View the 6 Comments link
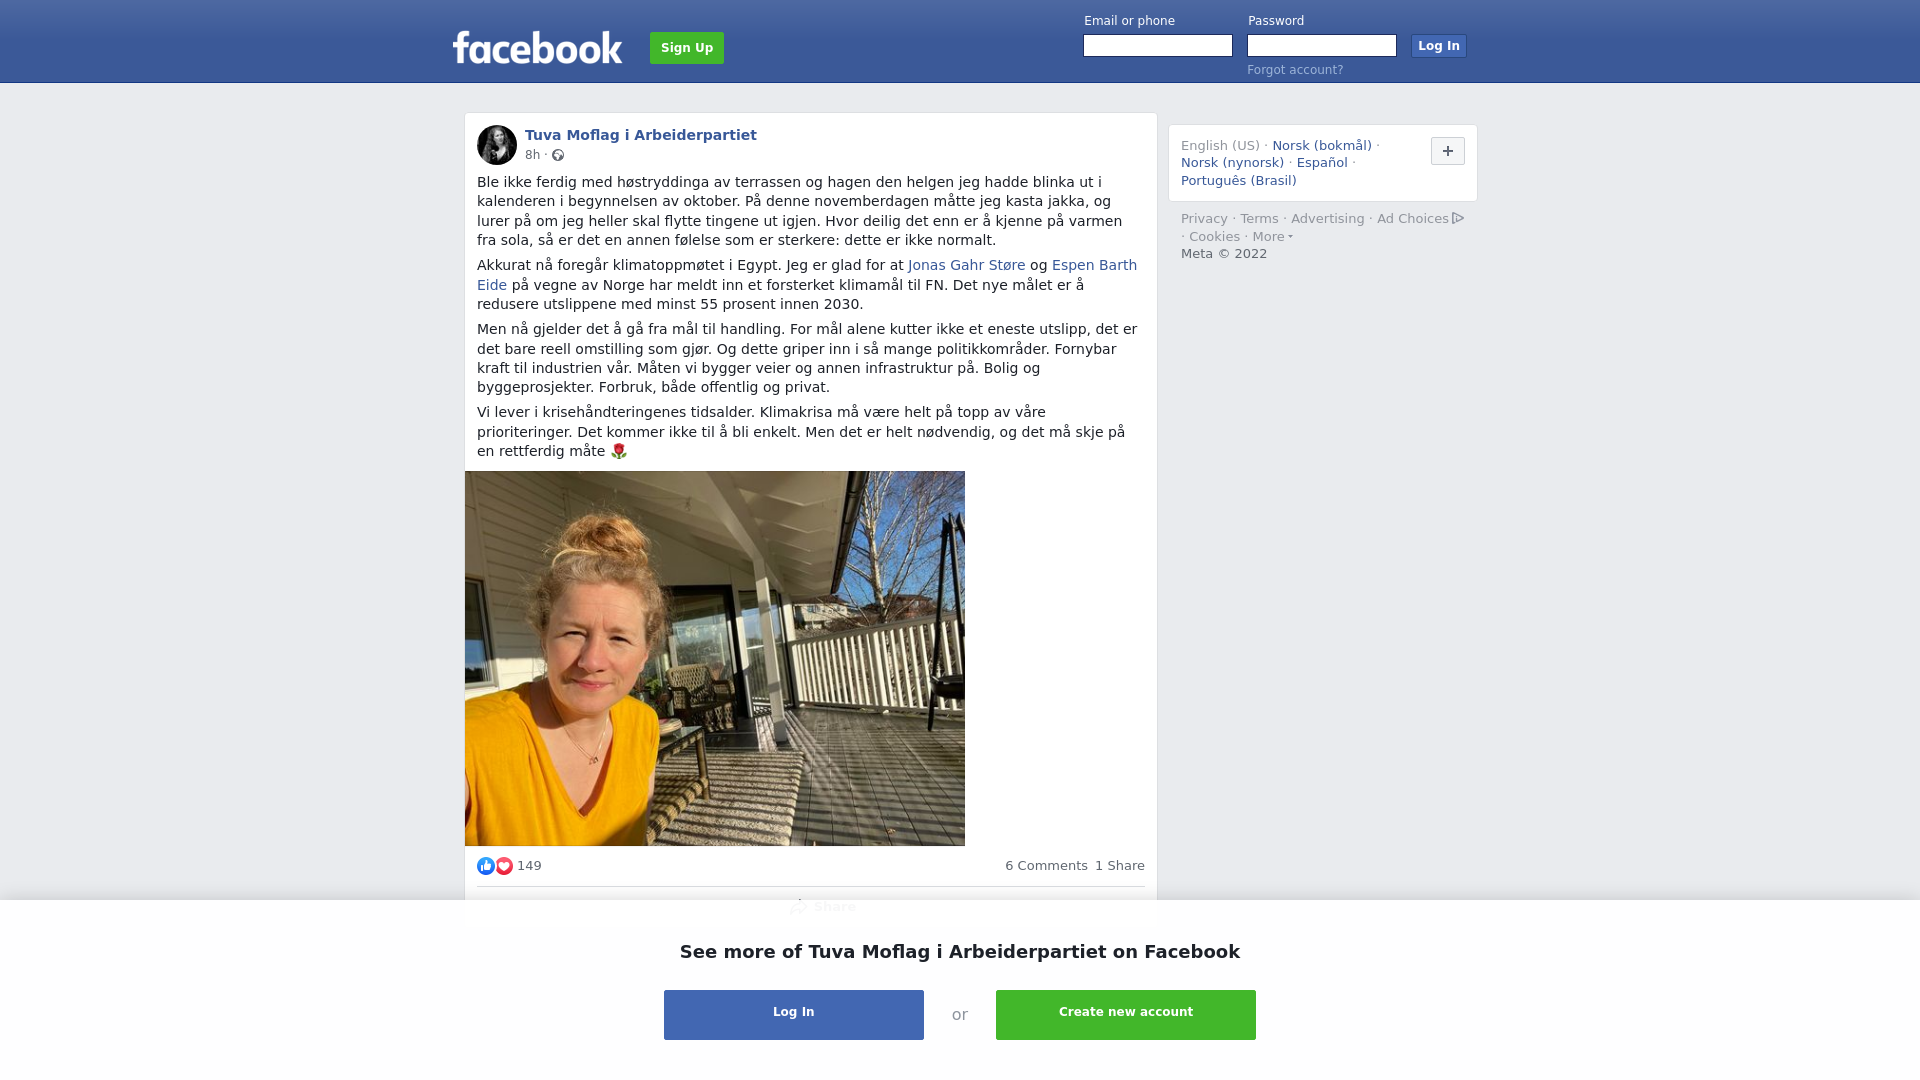 click(x=1046, y=866)
